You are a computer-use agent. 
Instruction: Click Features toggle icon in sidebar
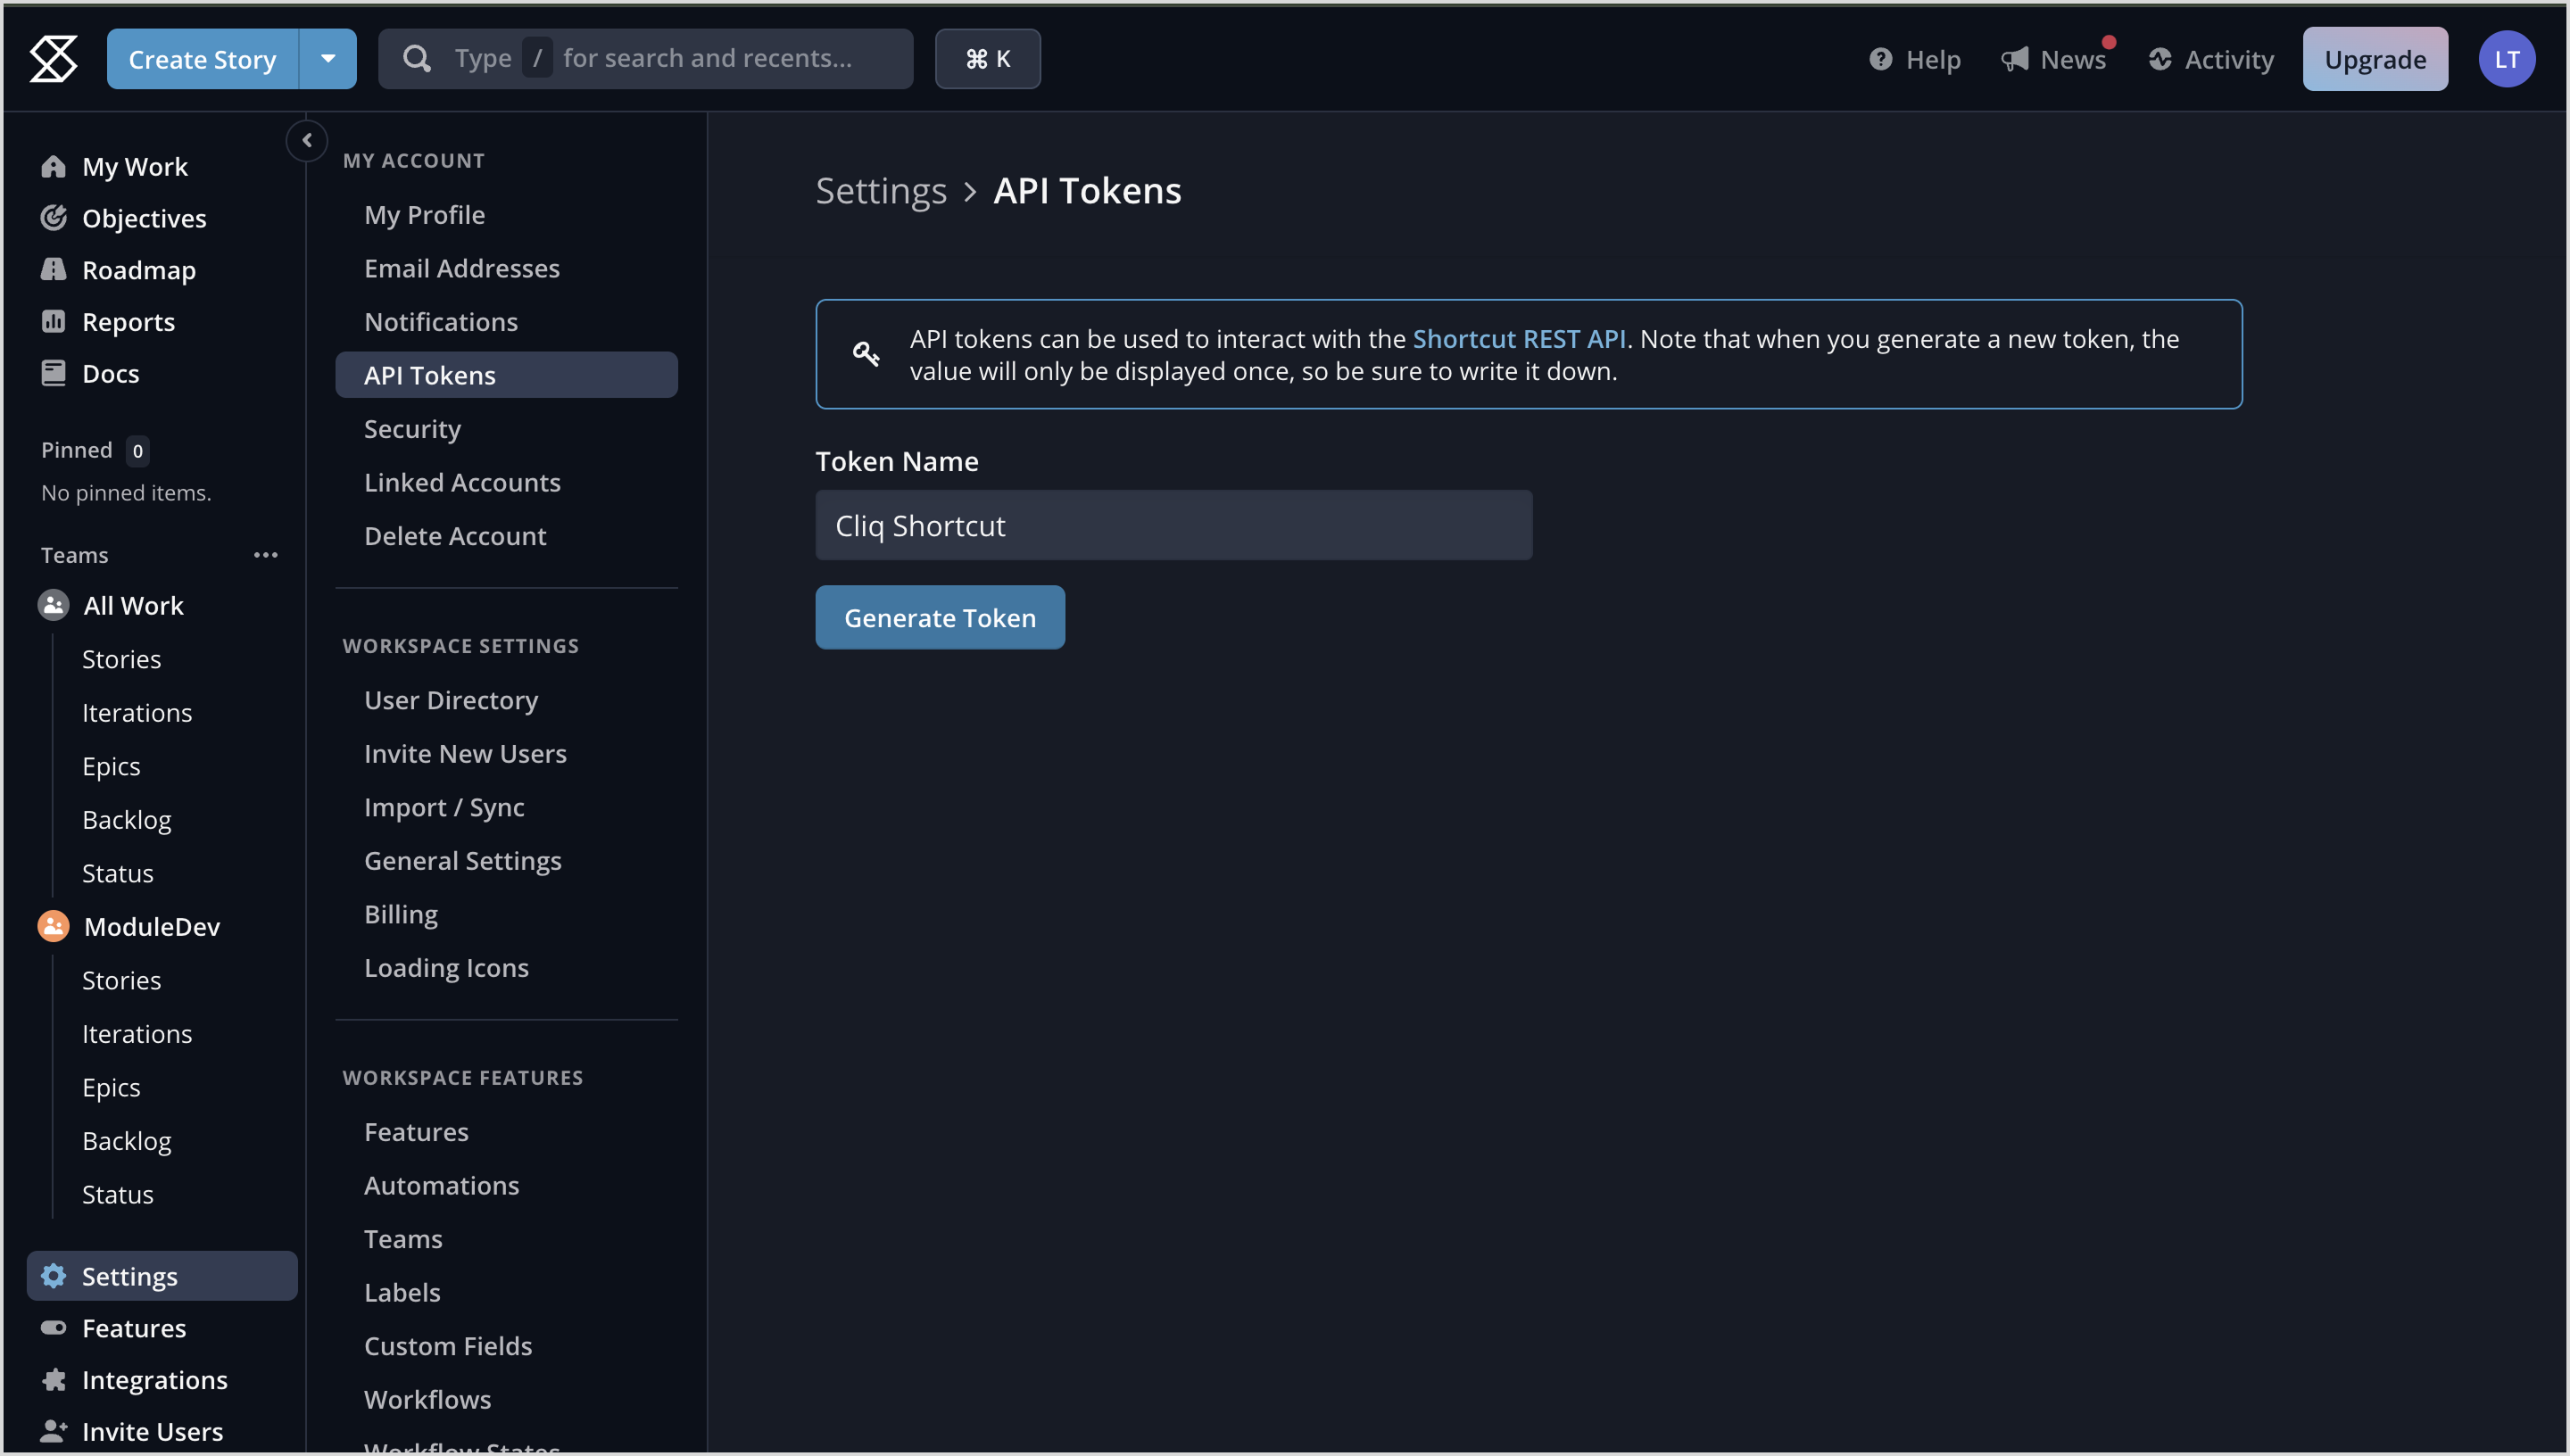tap(53, 1327)
